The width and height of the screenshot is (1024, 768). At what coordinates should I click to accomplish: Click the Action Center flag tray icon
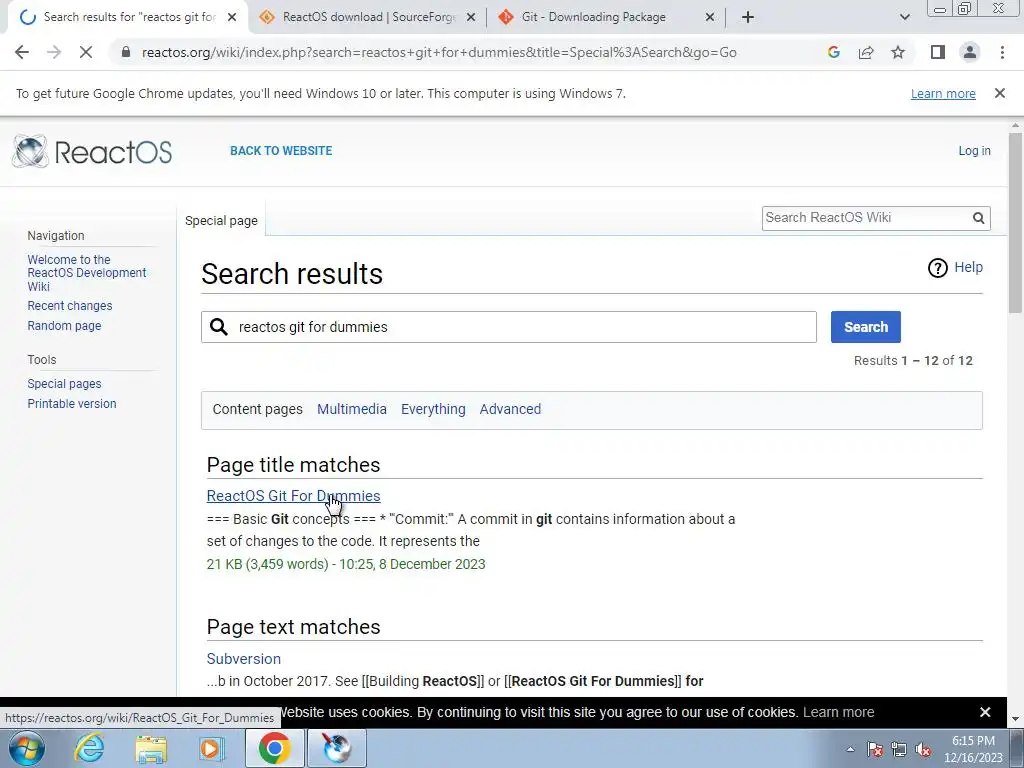pyautogui.click(x=875, y=749)
